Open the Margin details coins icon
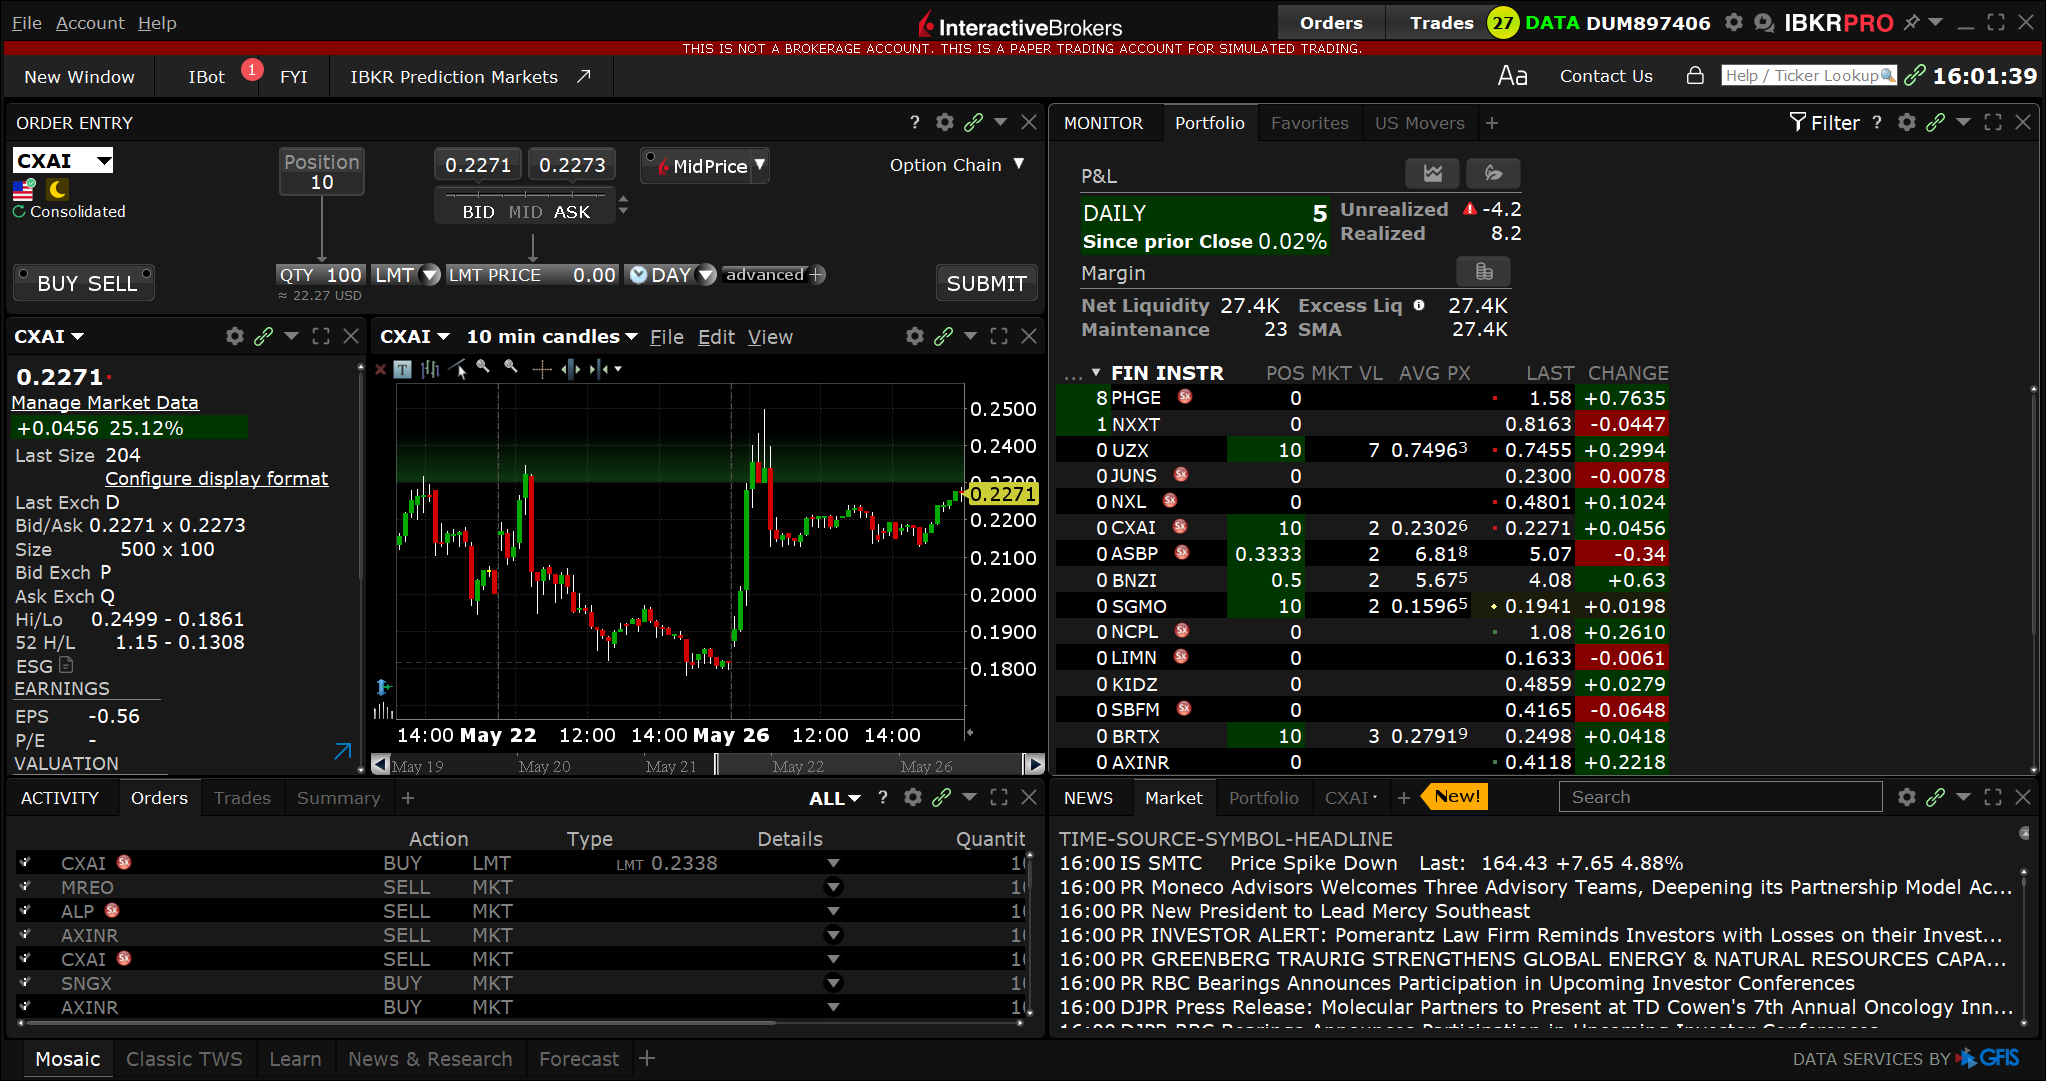Screen dimensions: 2046x1081 [x=1484, y=272]
